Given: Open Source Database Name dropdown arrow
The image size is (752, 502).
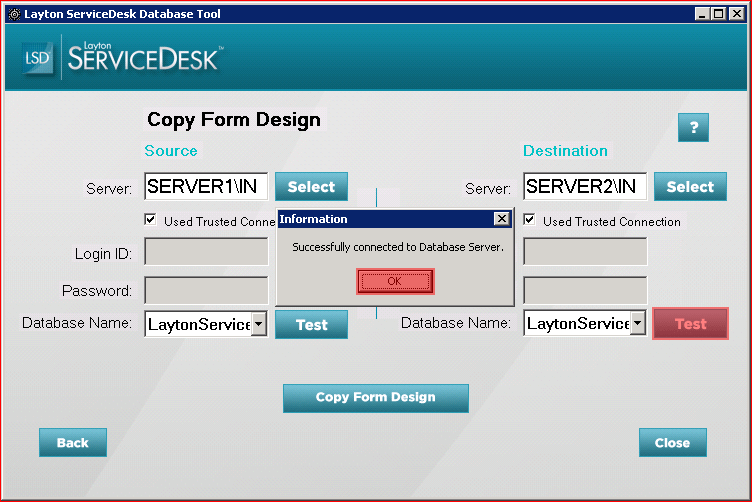Looking at the screenshot, I should point(258,324).
